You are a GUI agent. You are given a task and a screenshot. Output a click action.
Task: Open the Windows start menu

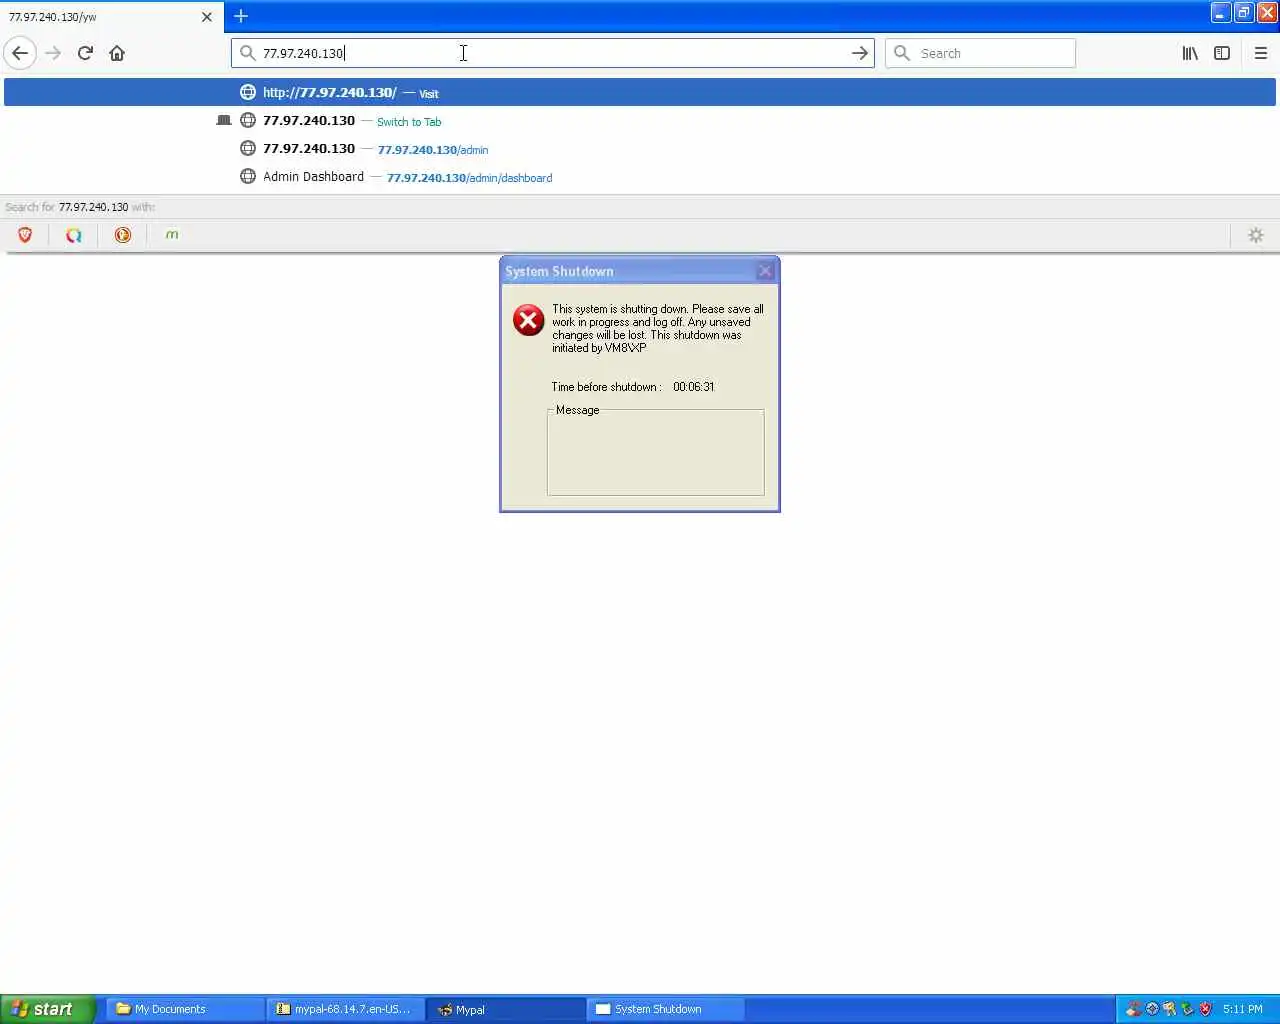pos(47,1009)
